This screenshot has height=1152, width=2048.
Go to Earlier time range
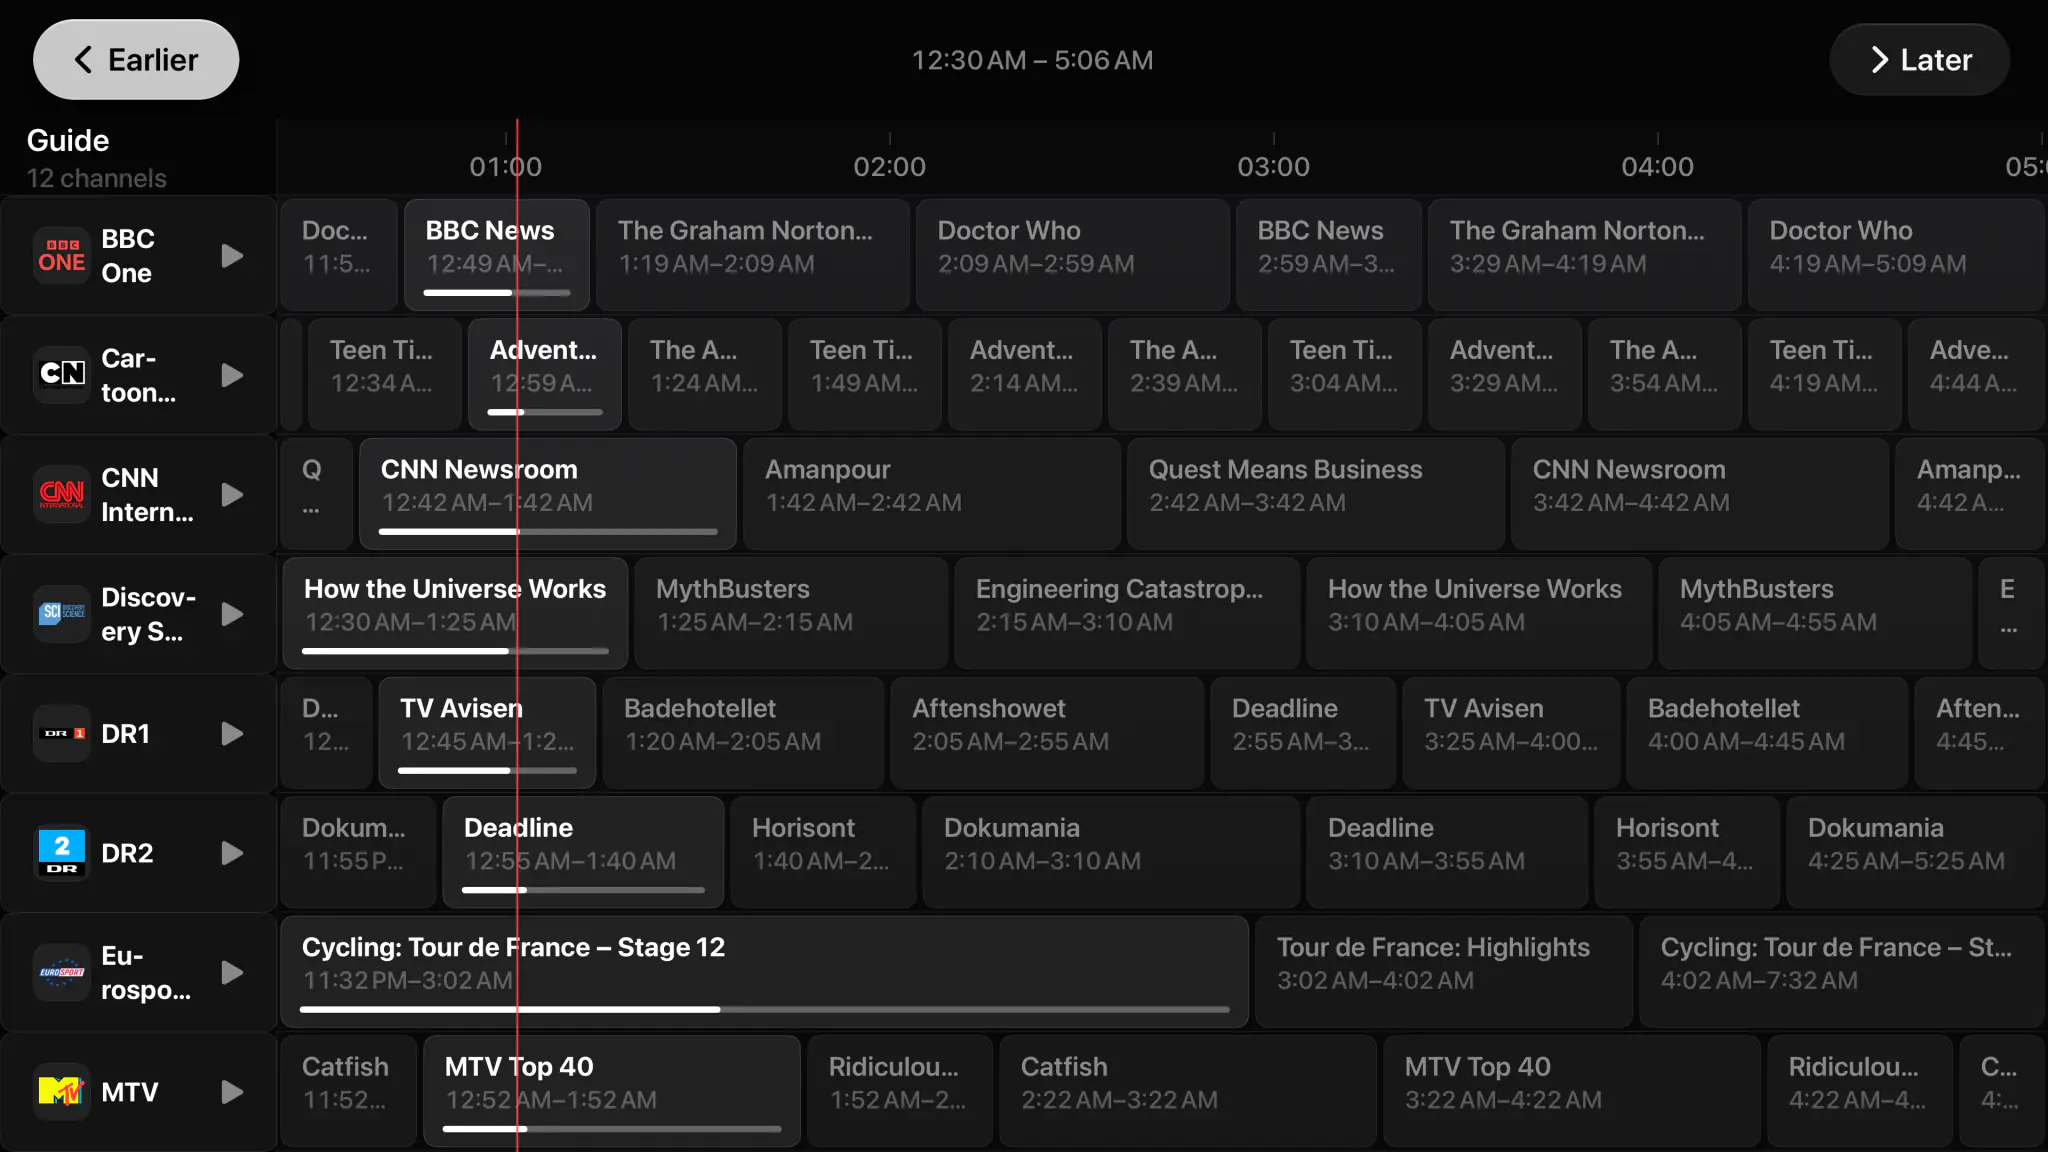point(136,60)
